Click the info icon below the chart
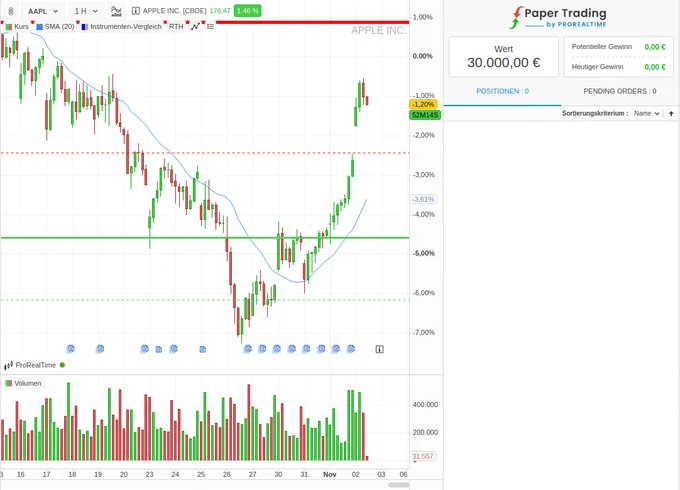The height and width of the screenshot is (490, 680). (379, 349)
